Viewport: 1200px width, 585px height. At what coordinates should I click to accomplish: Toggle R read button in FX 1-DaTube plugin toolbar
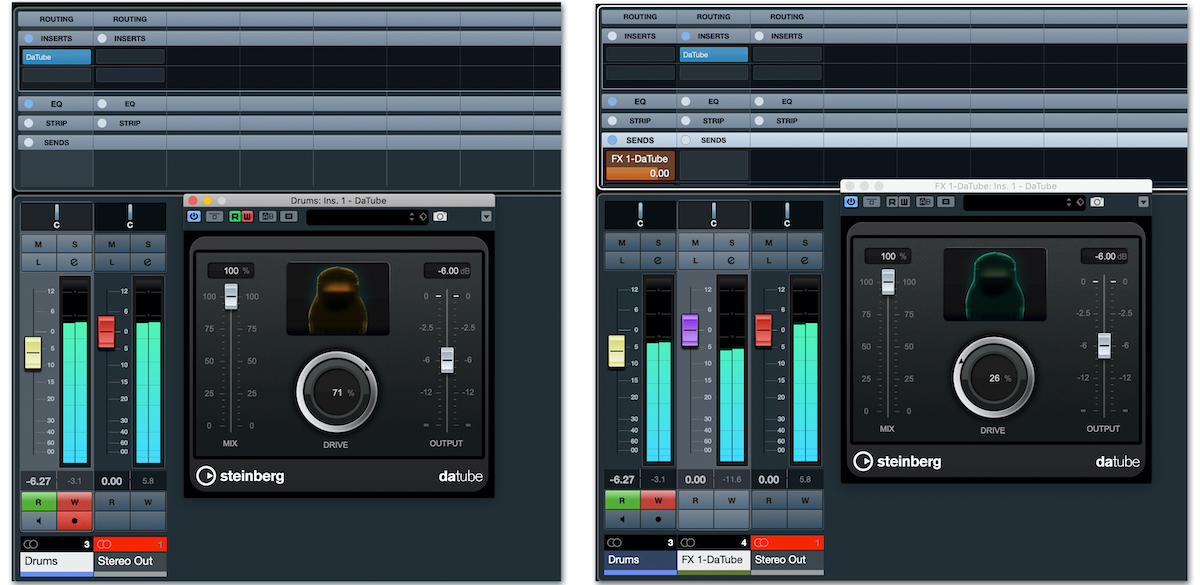pyautogui.click(x=893, y=201)
